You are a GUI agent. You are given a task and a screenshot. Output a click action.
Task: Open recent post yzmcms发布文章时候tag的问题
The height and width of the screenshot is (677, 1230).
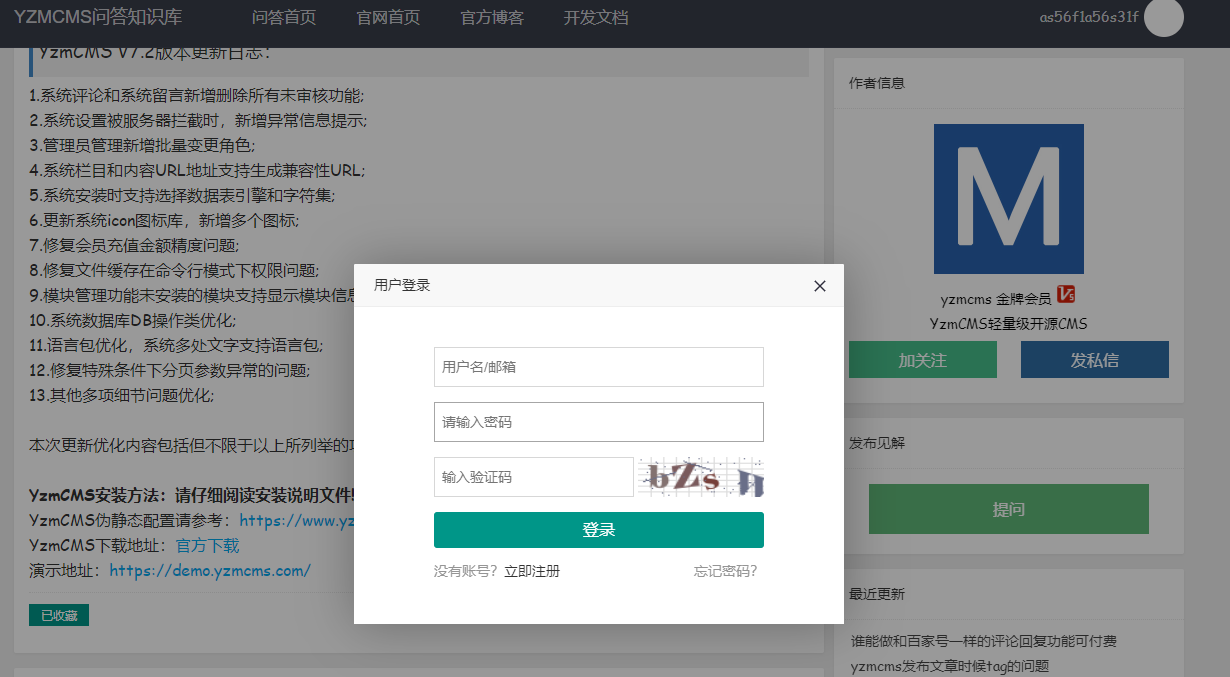pos(949,666)
